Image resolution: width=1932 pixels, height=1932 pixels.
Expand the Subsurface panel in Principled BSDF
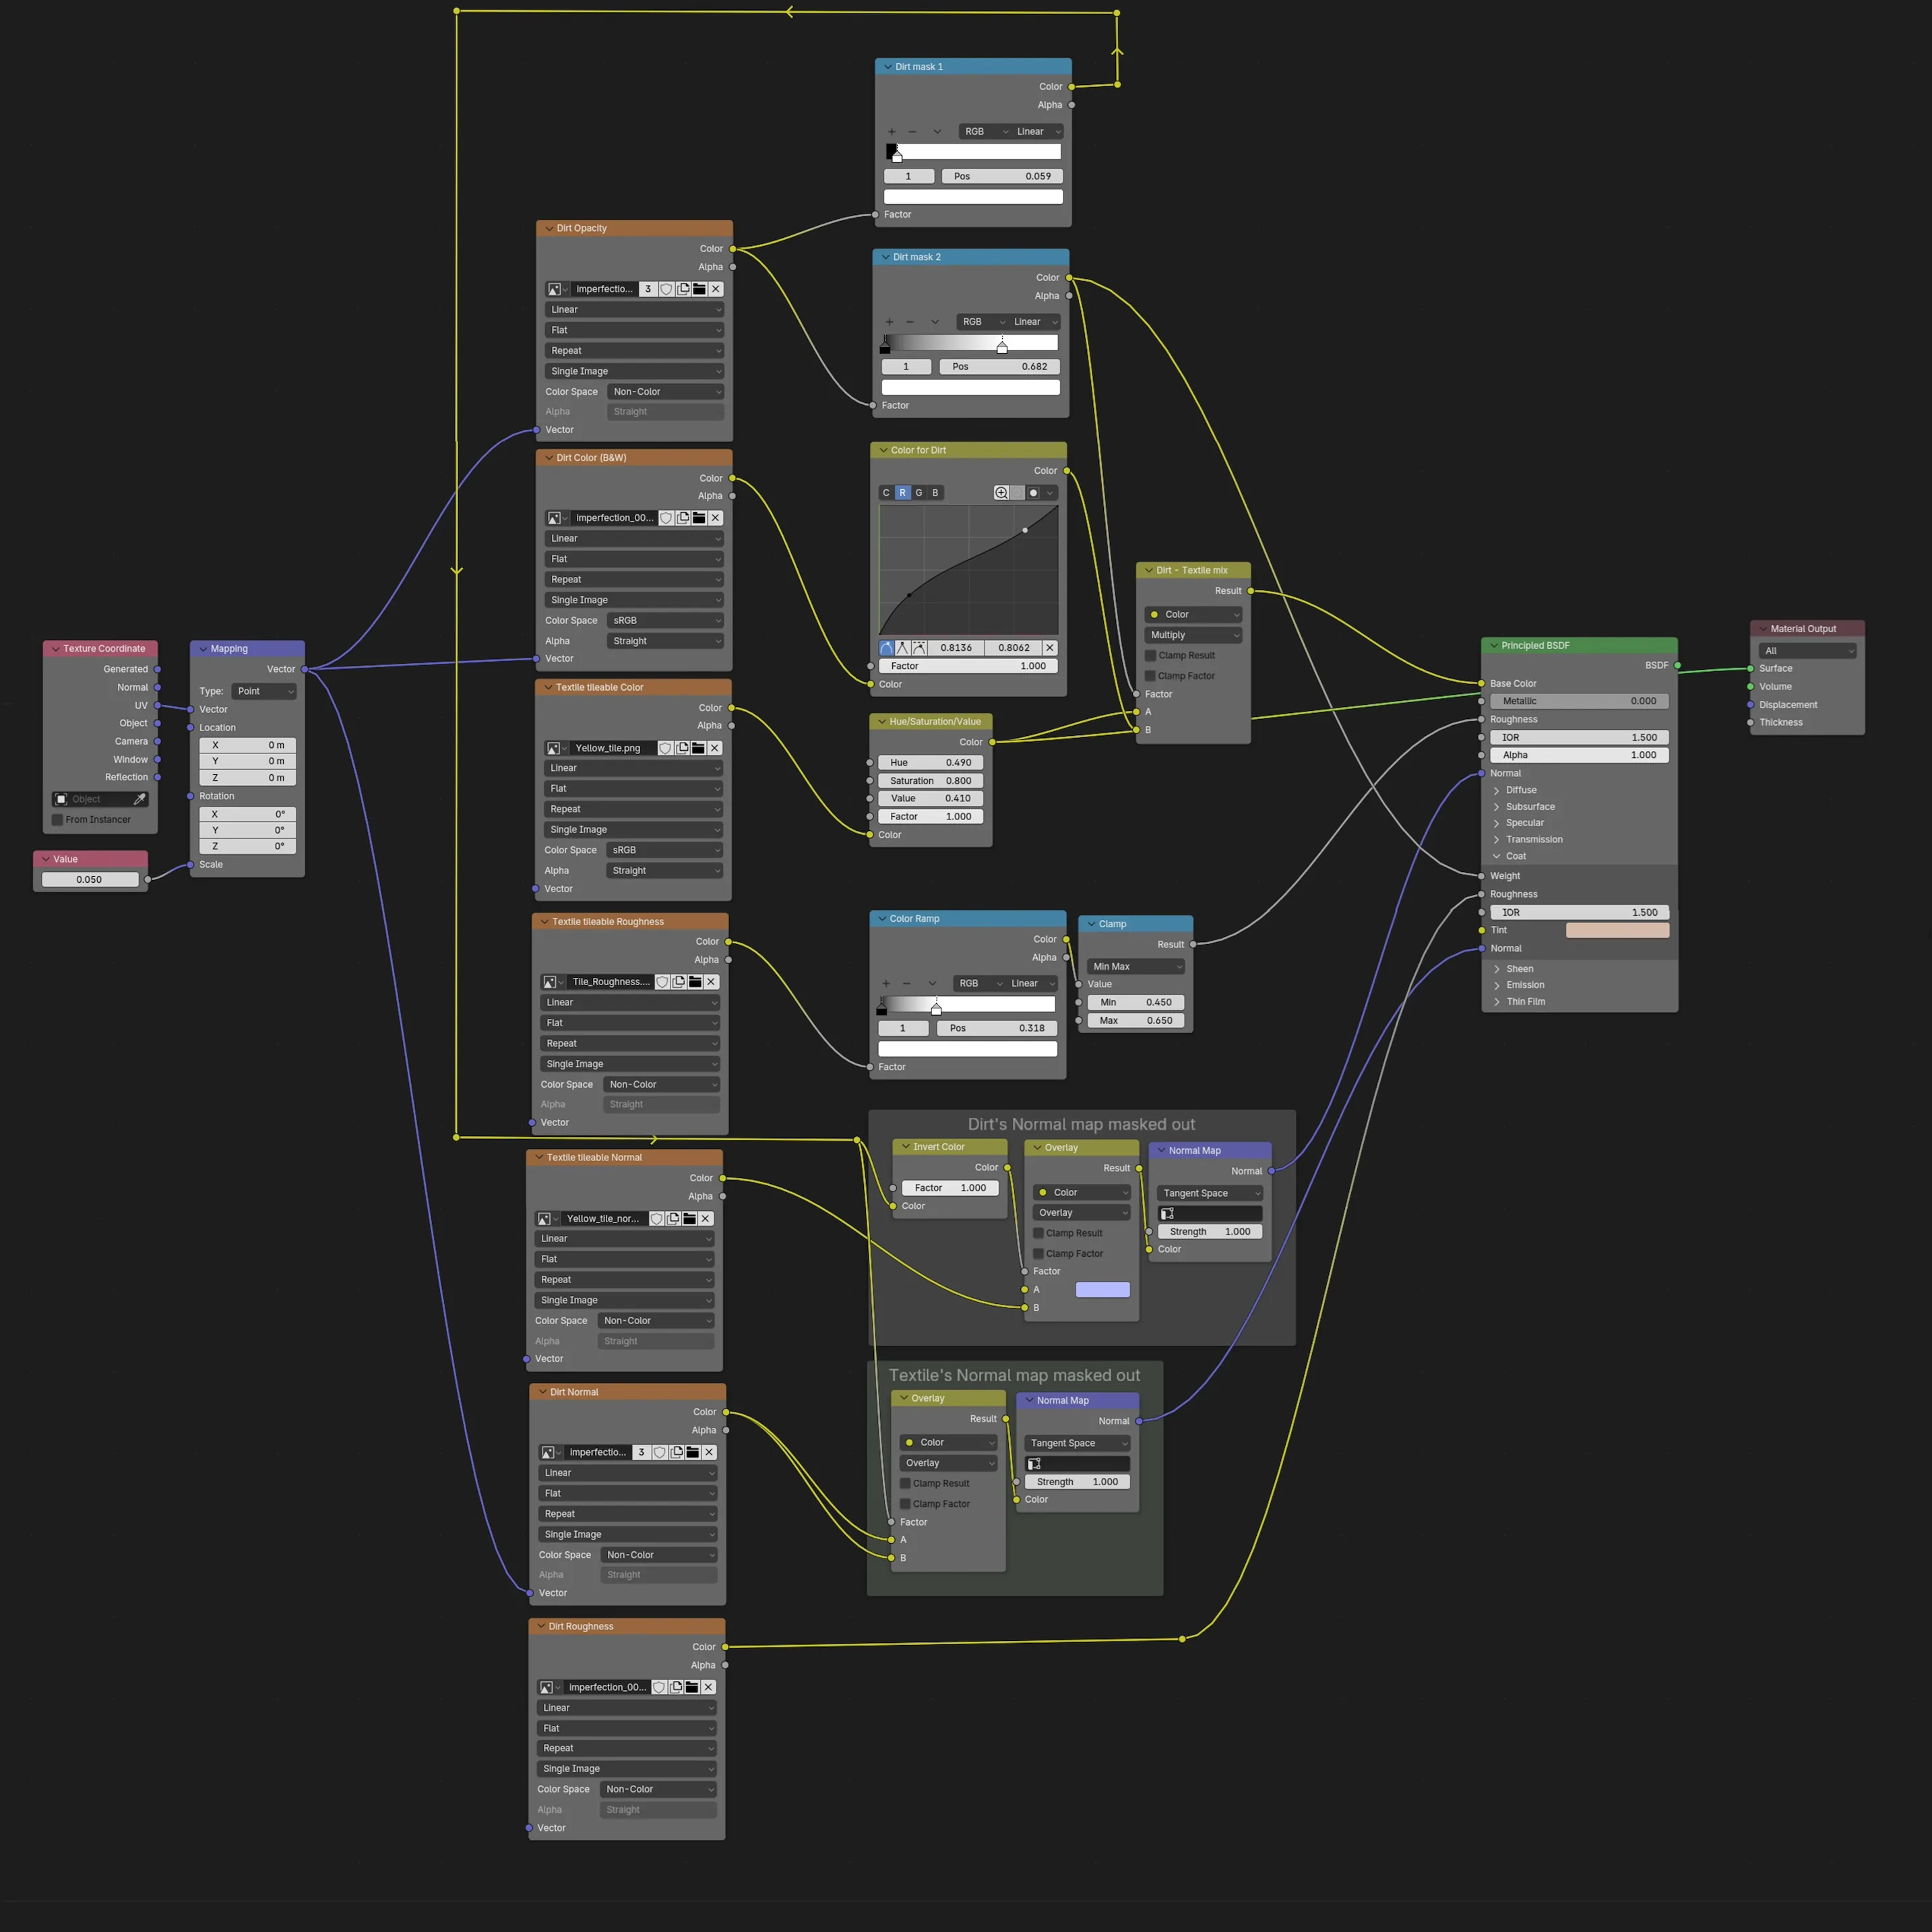click(1530, 807)
